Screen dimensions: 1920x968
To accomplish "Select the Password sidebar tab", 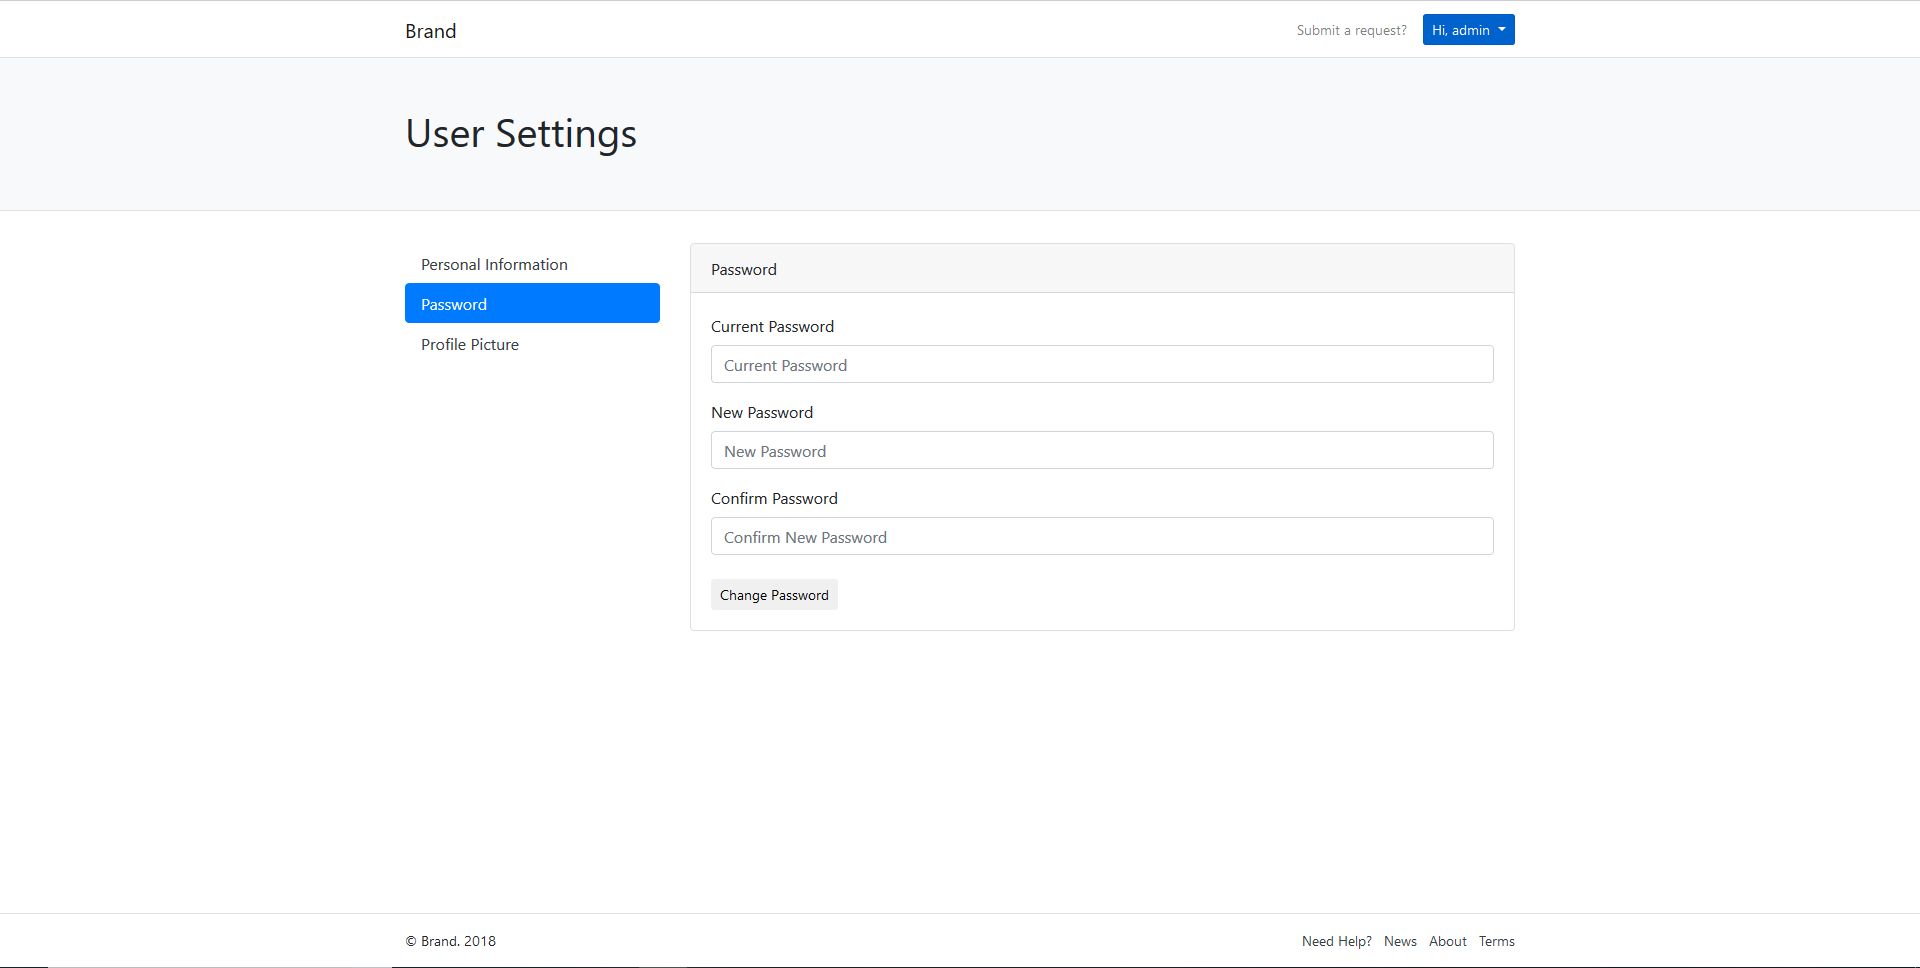I will tap(532, 304).
